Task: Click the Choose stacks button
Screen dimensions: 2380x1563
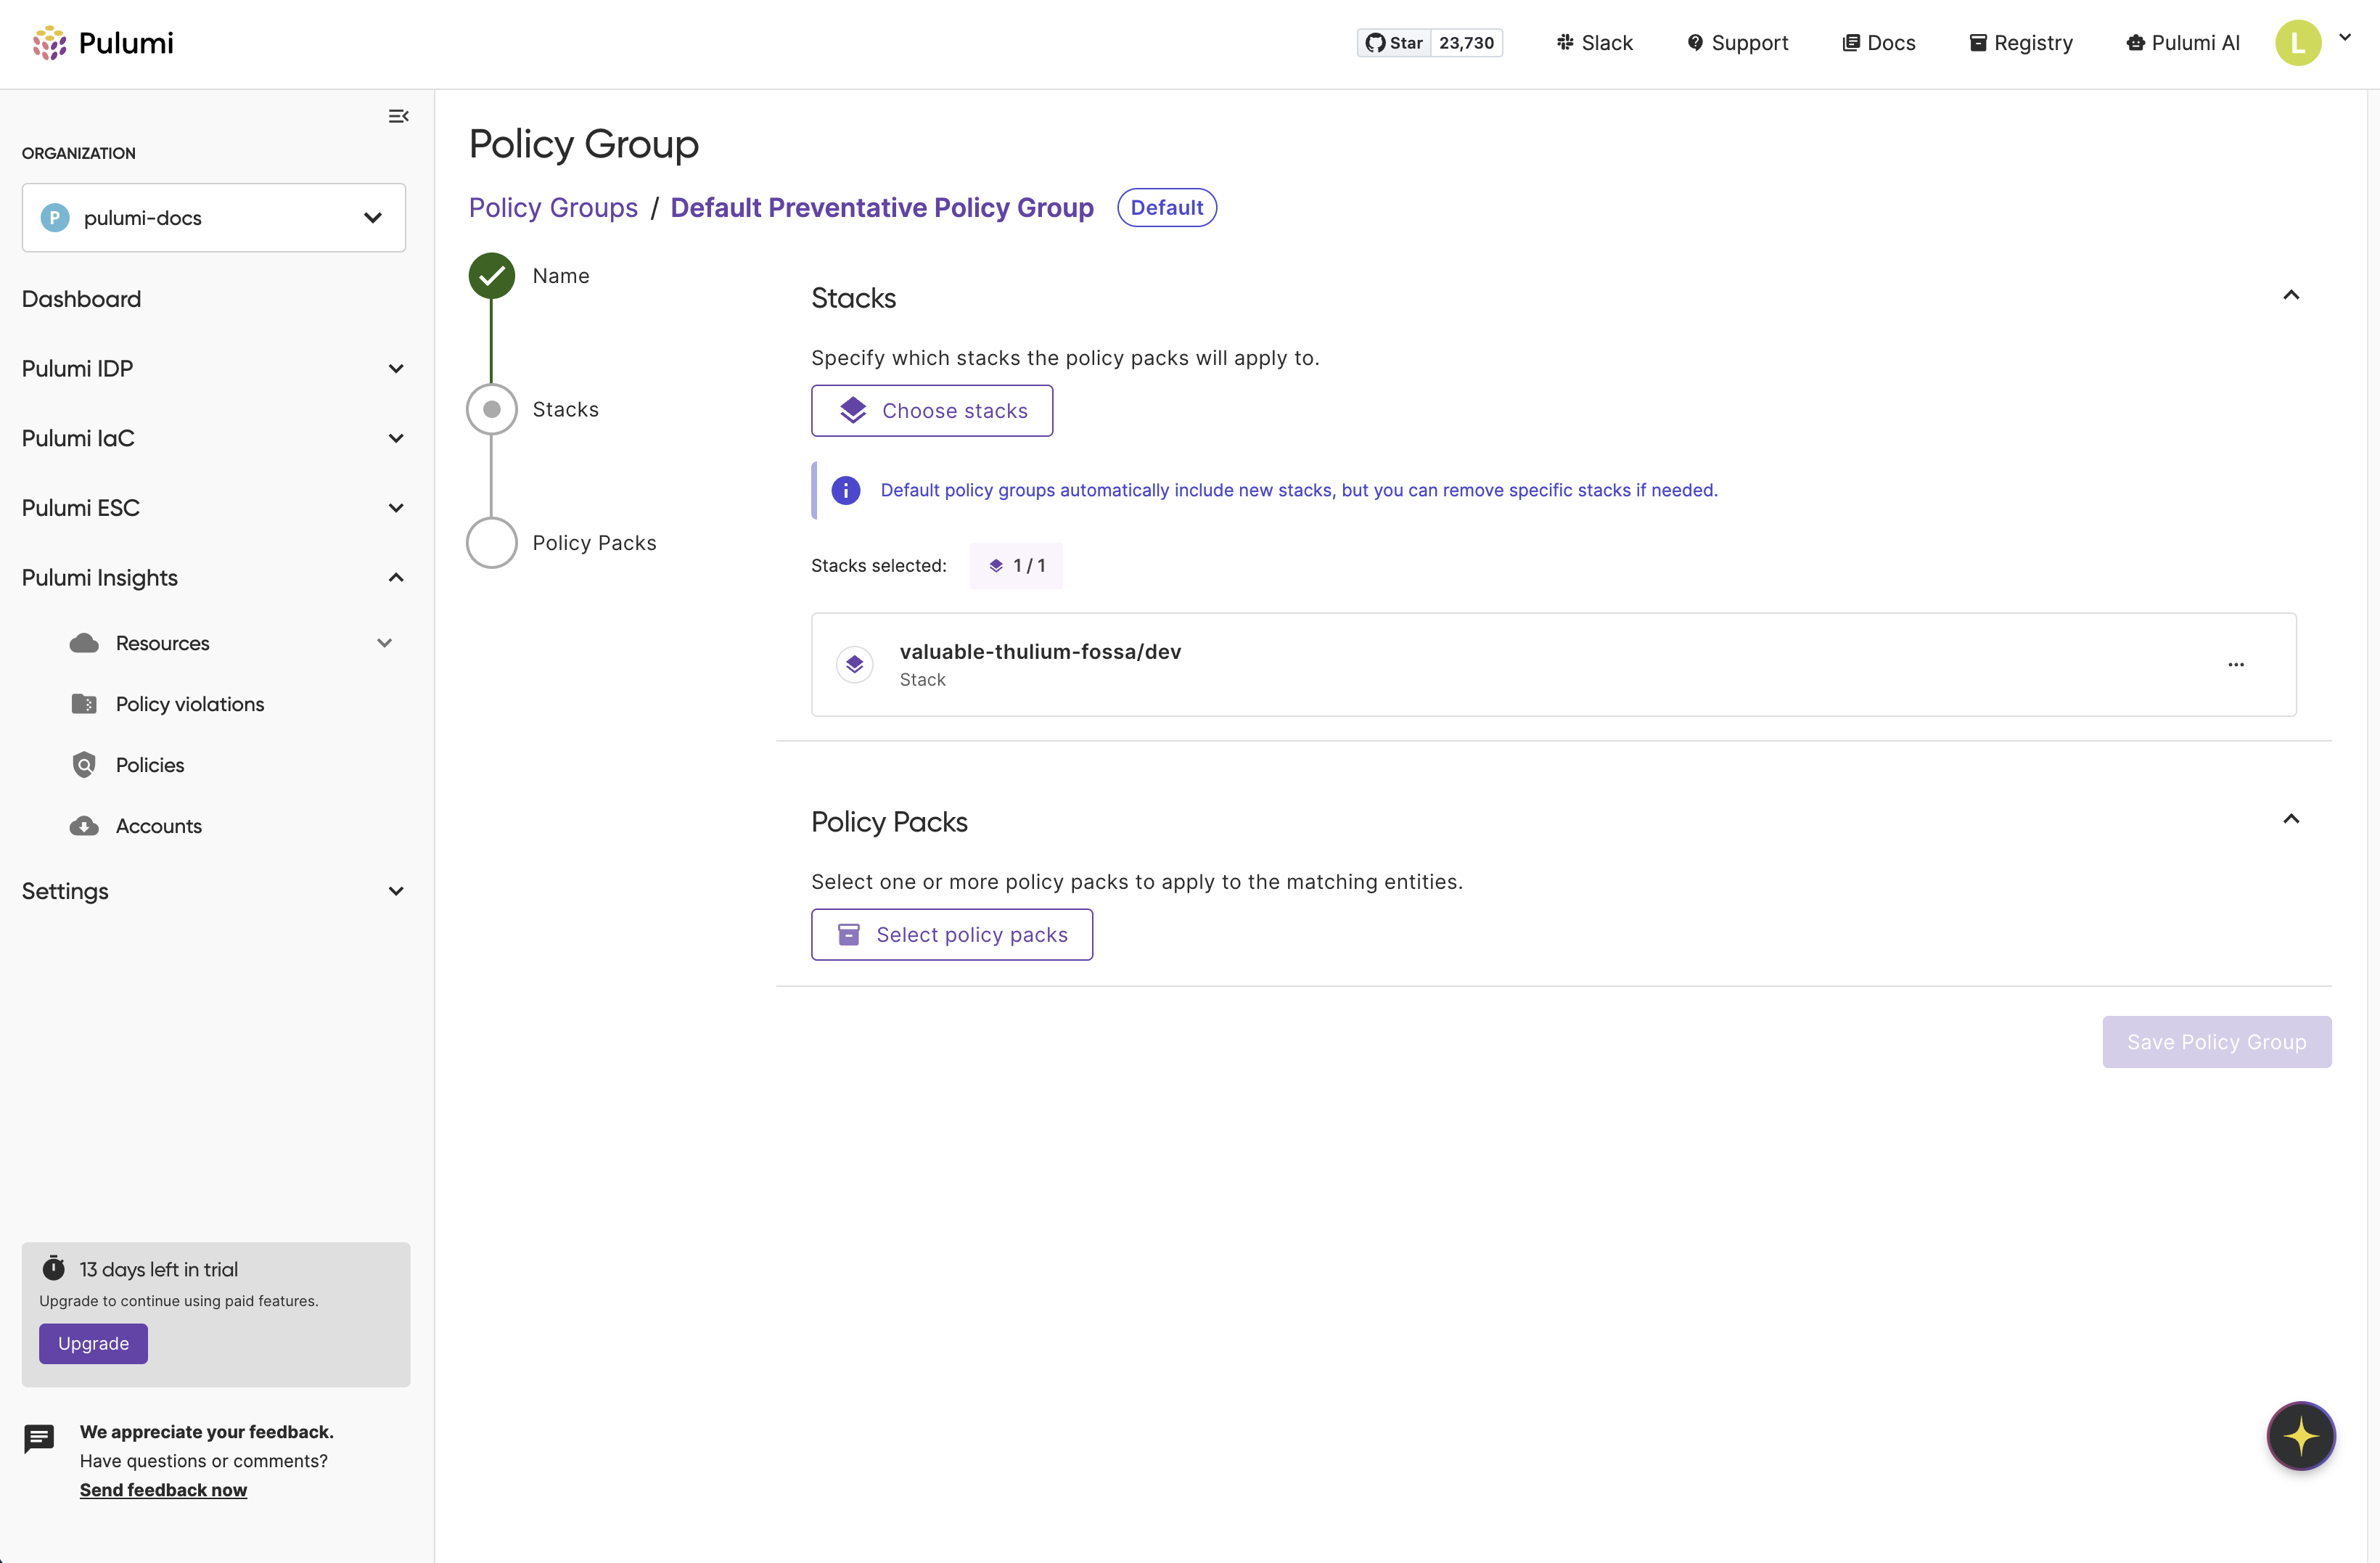Action: [x=932, y=411]
